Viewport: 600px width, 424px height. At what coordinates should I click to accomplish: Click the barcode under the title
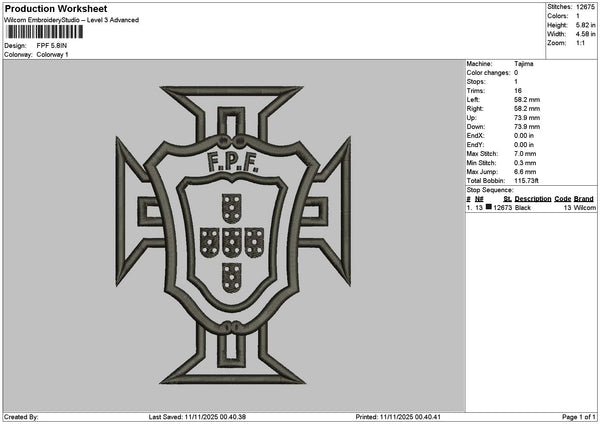(45, 32)
